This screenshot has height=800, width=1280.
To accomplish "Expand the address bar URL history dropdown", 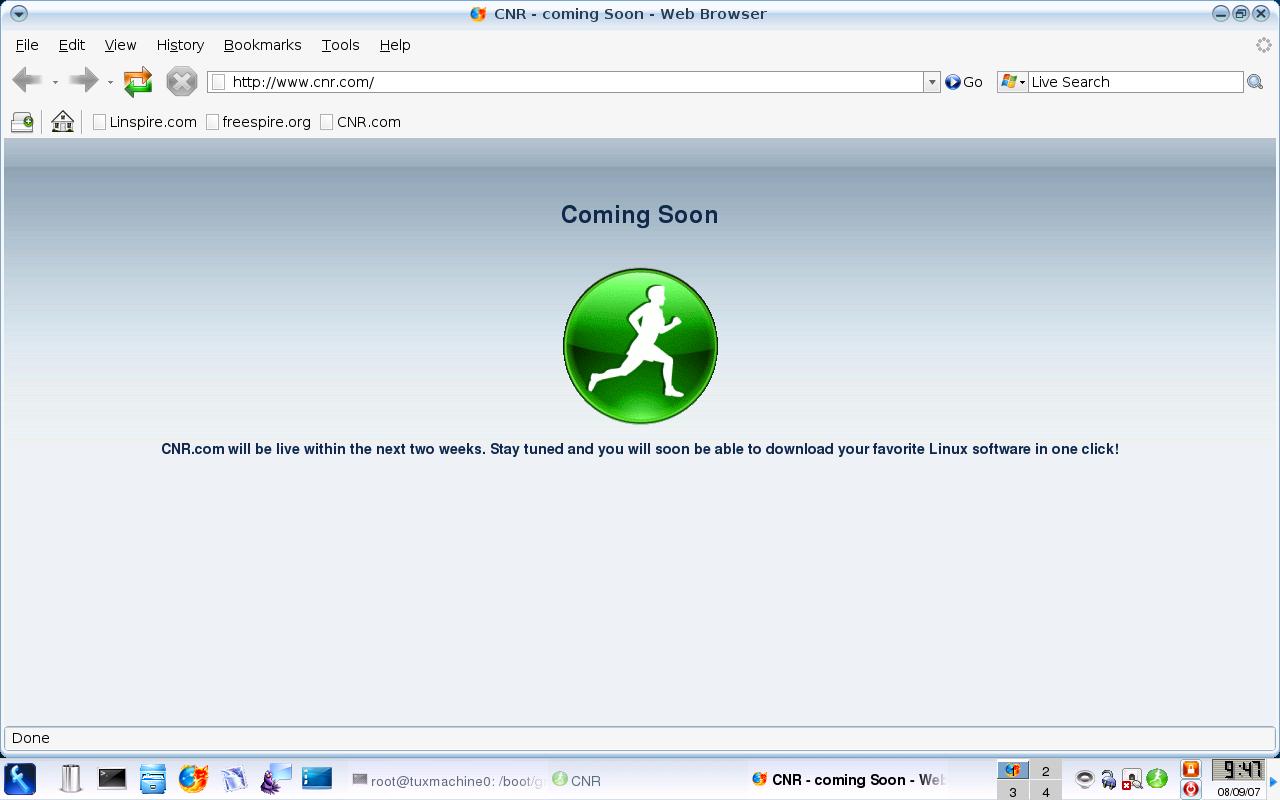I will point(932,82).
